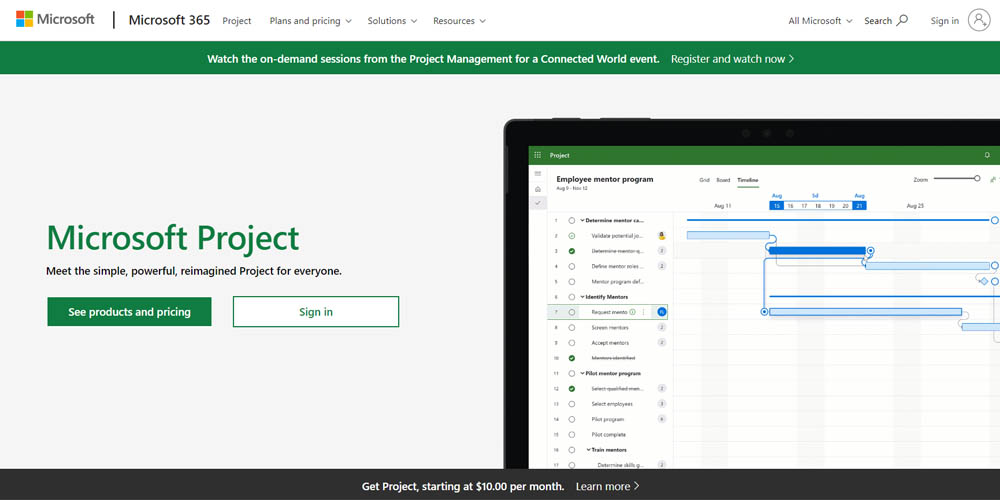Click the notification bell in Project header
This screenshot has height=500, width=1000.
[x=987, y=155]
